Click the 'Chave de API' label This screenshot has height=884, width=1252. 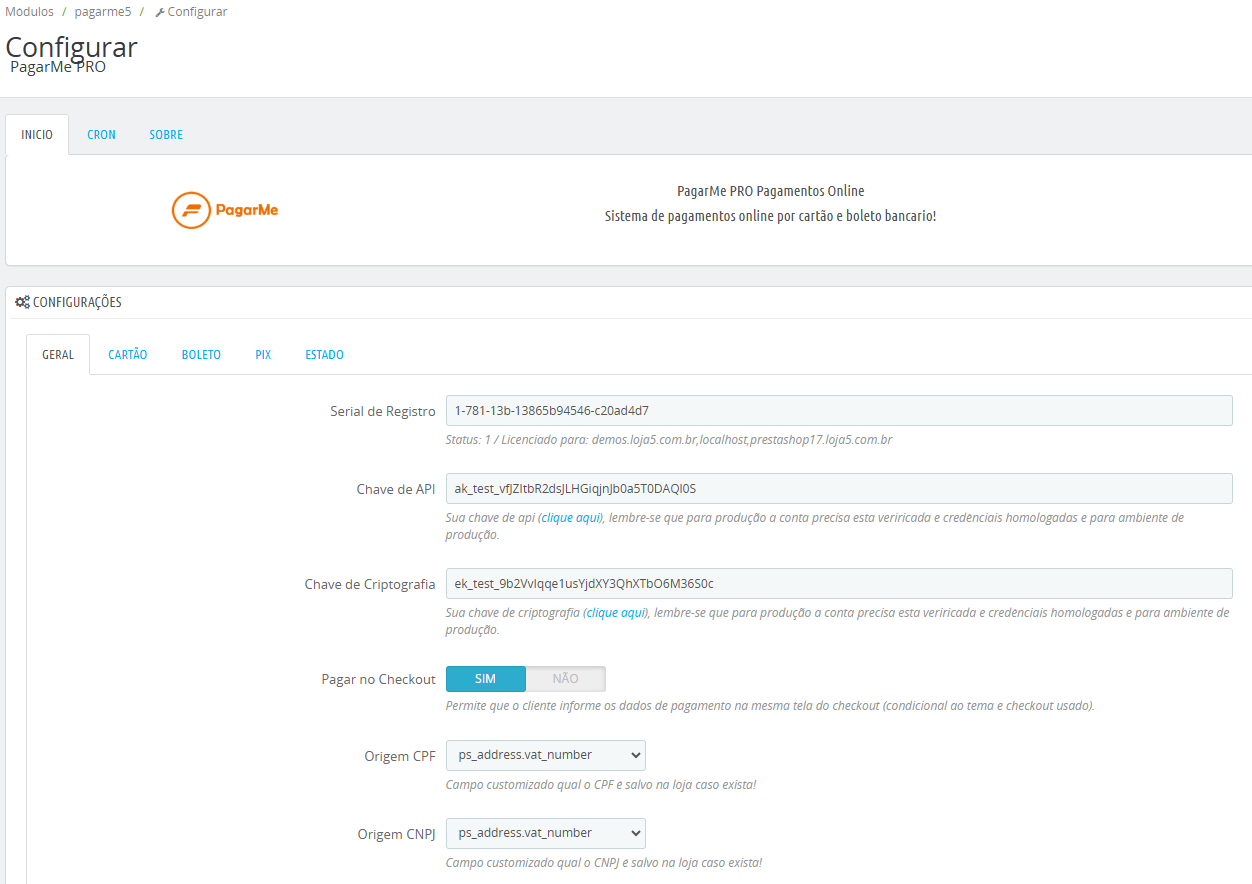[396, 489]
